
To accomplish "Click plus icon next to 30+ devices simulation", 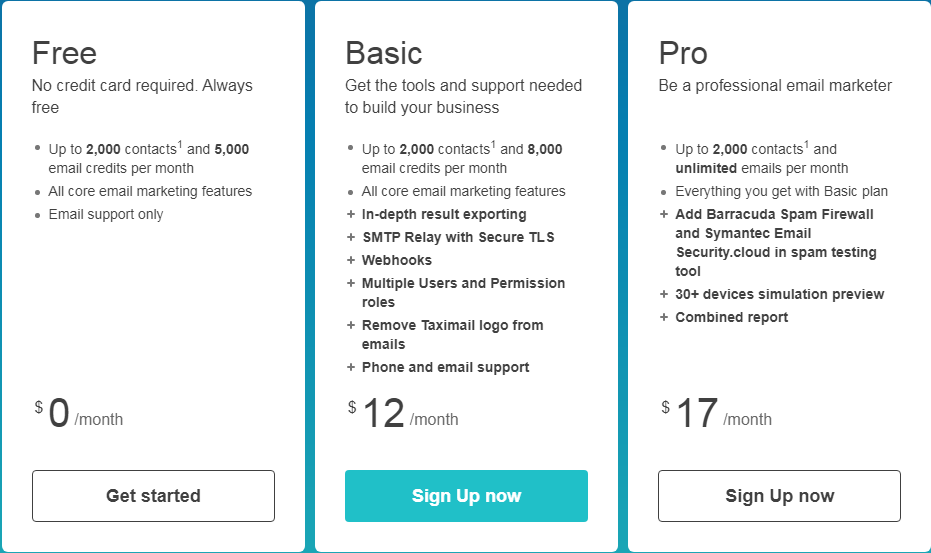I will [664, 294].
